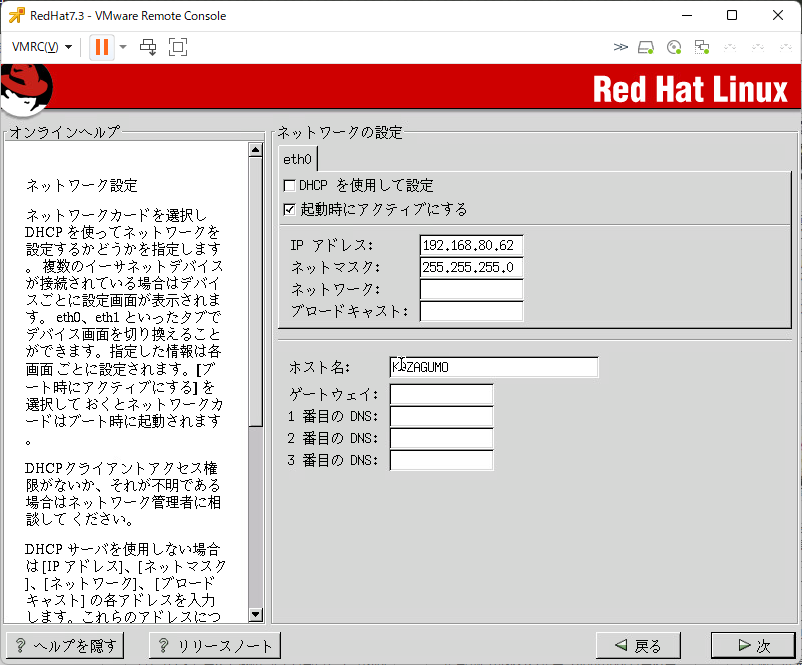Open the VMRC(V) menu

click(x=41, y=47)
